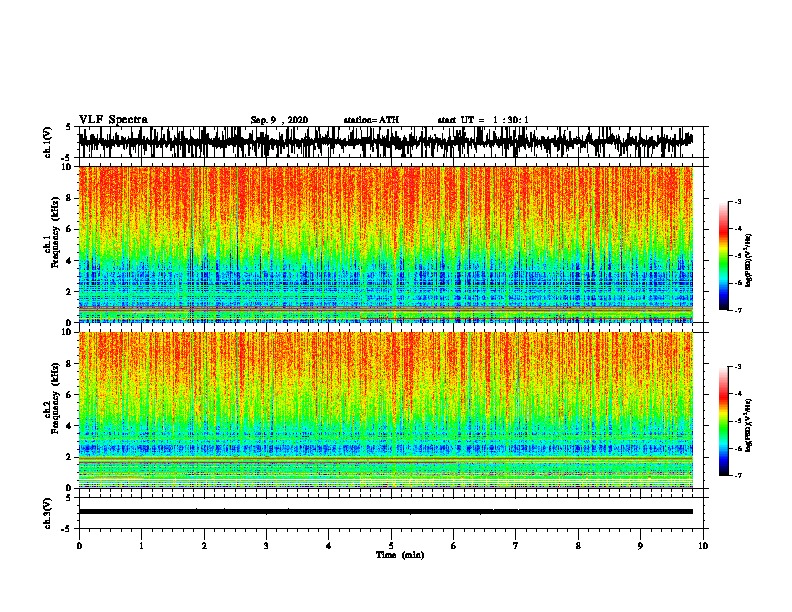Click the "station=ATH" header label

371,120
